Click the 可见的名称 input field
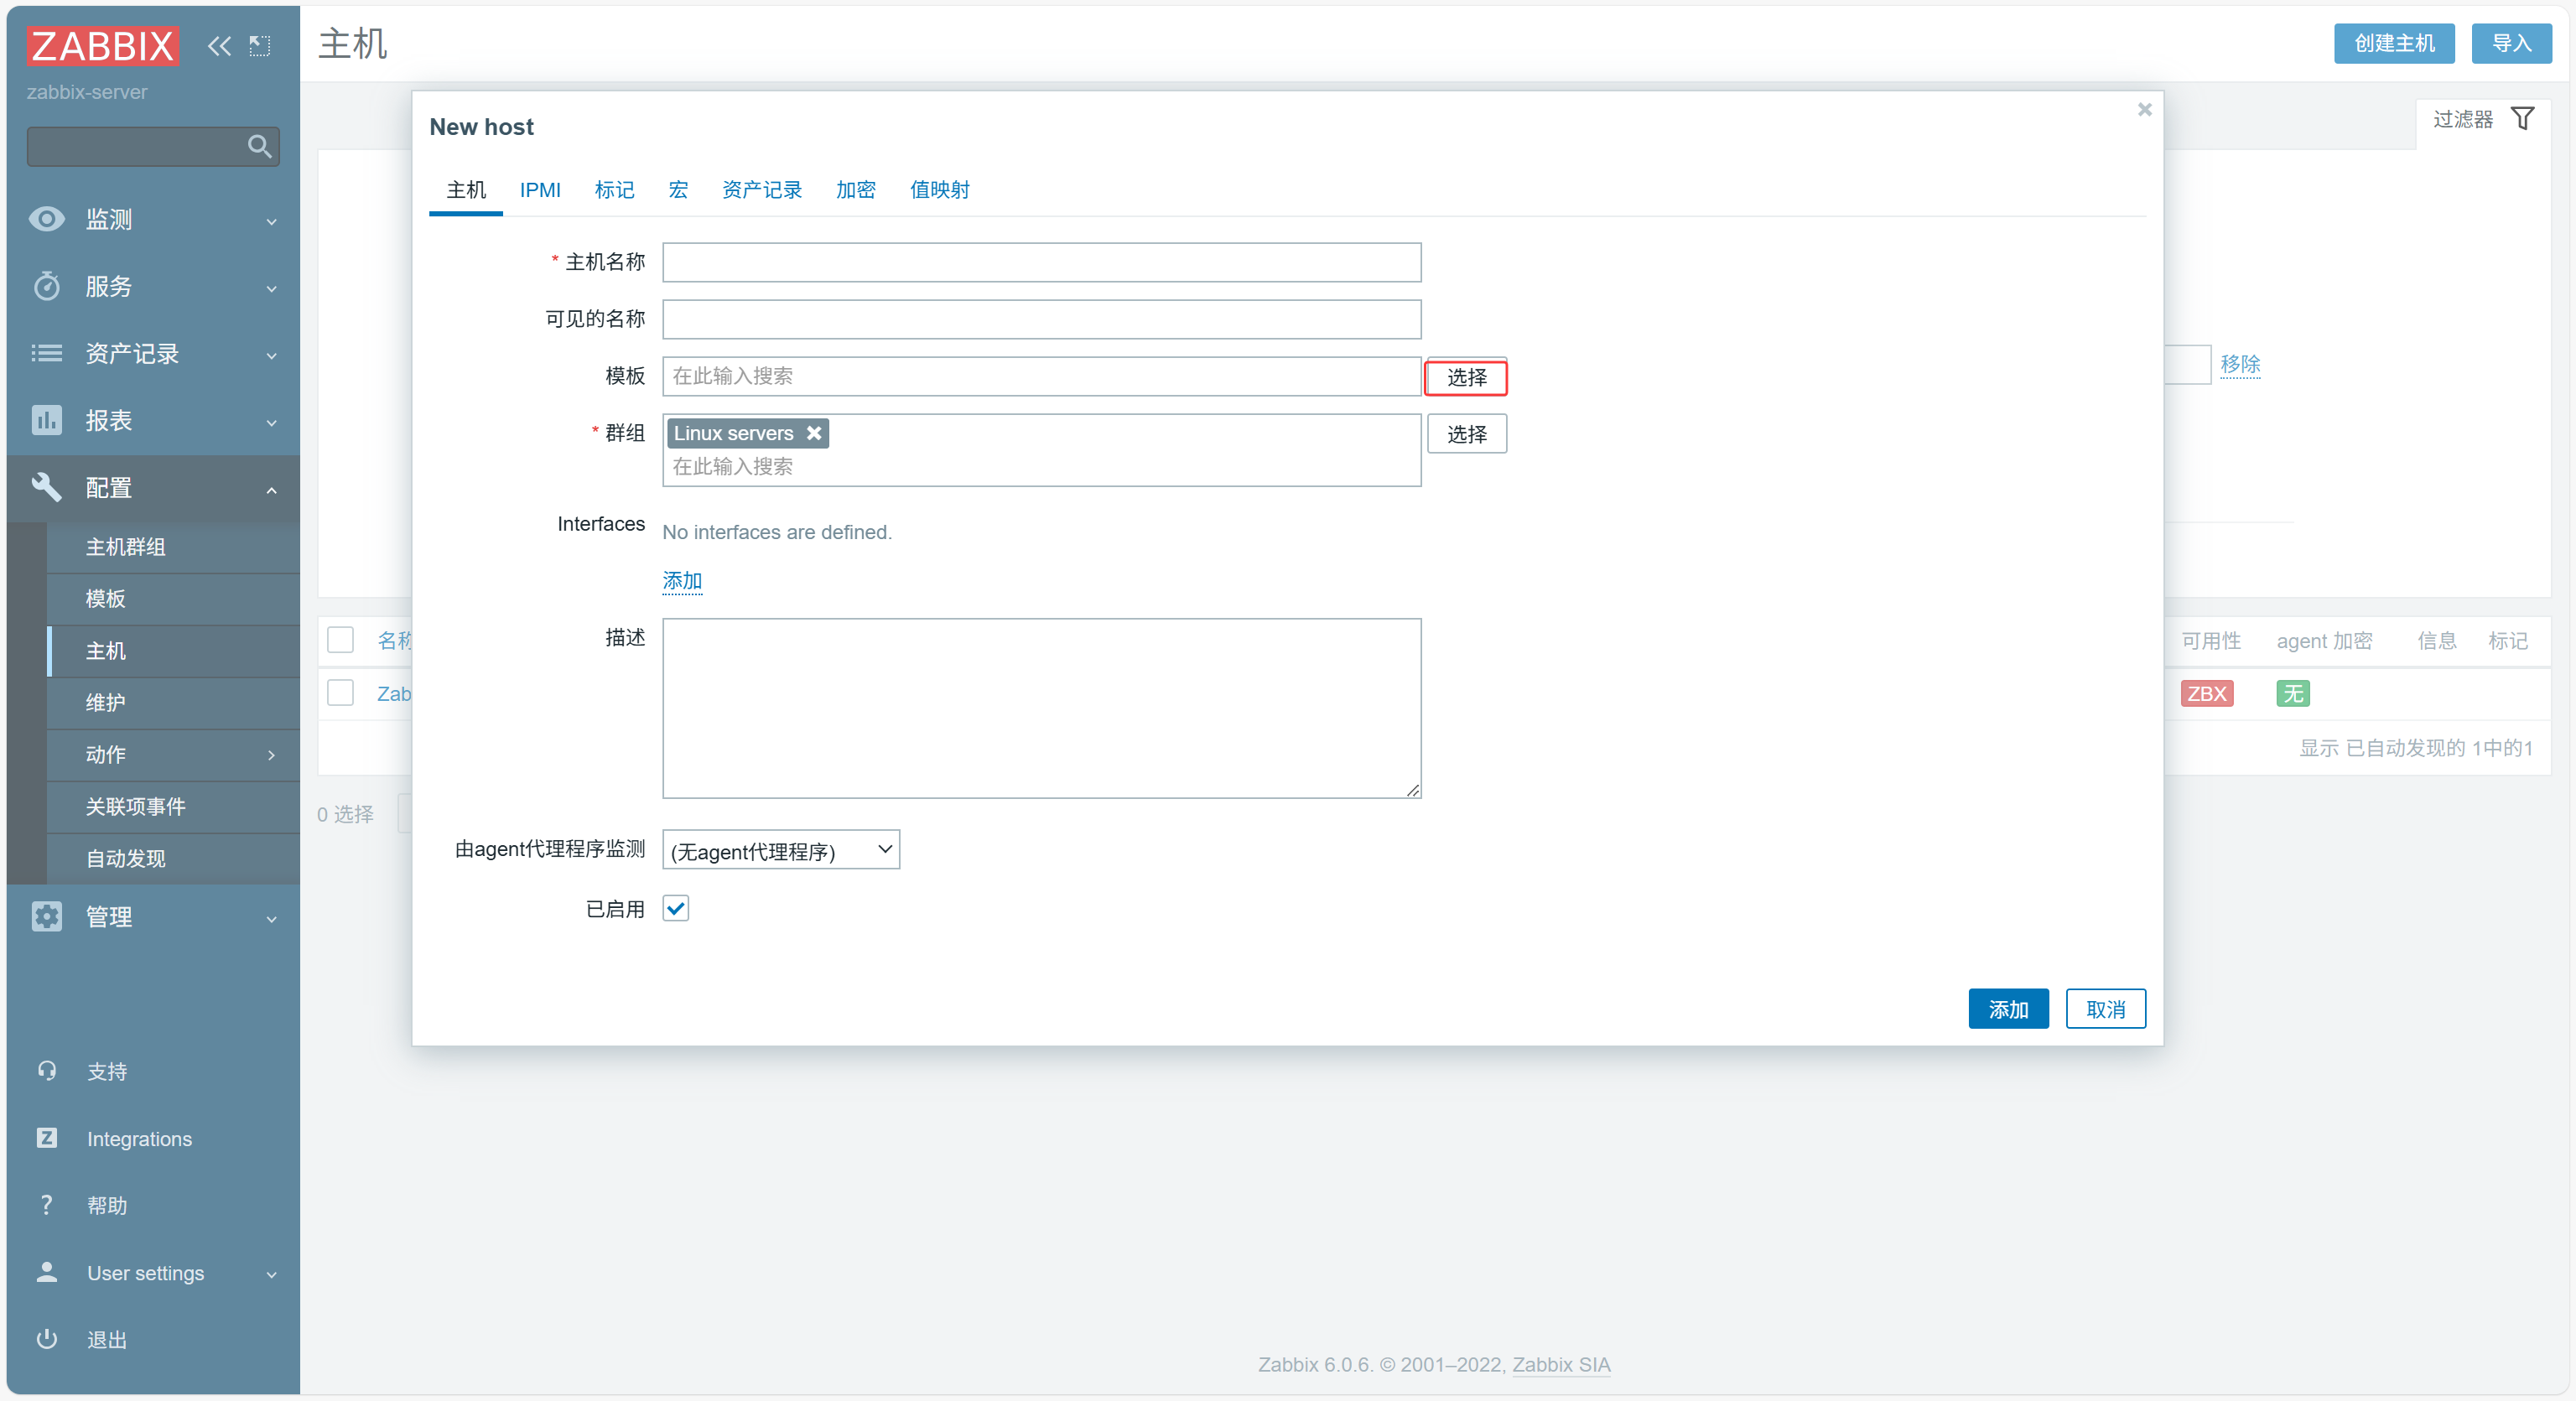The width and height of the screenshot is (2576, 1401). pos(1041,319)
